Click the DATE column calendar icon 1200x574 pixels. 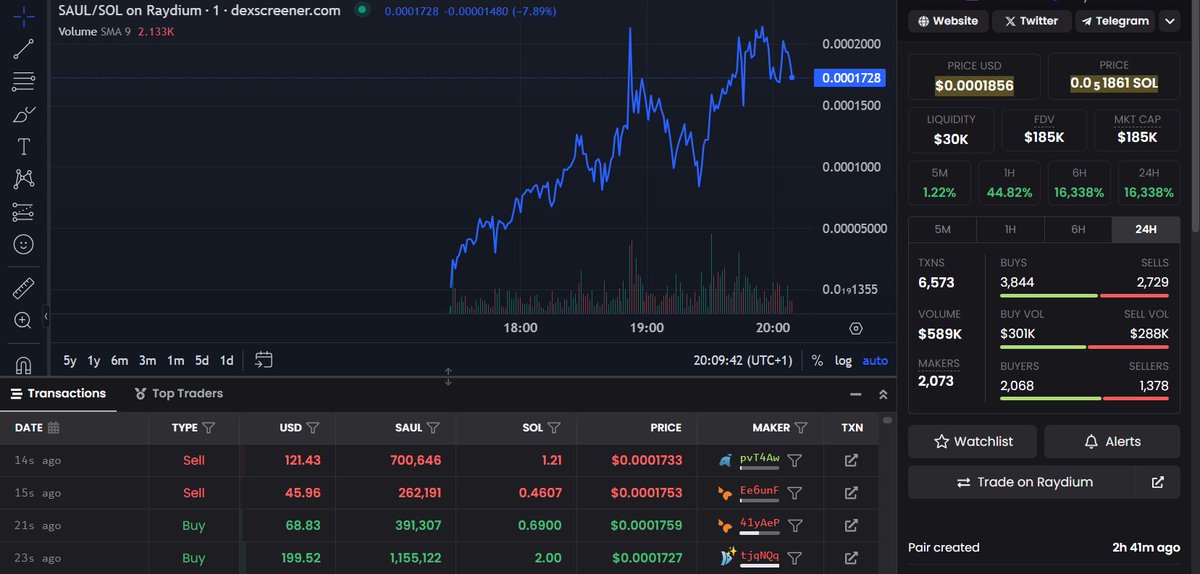coord(53,427)
